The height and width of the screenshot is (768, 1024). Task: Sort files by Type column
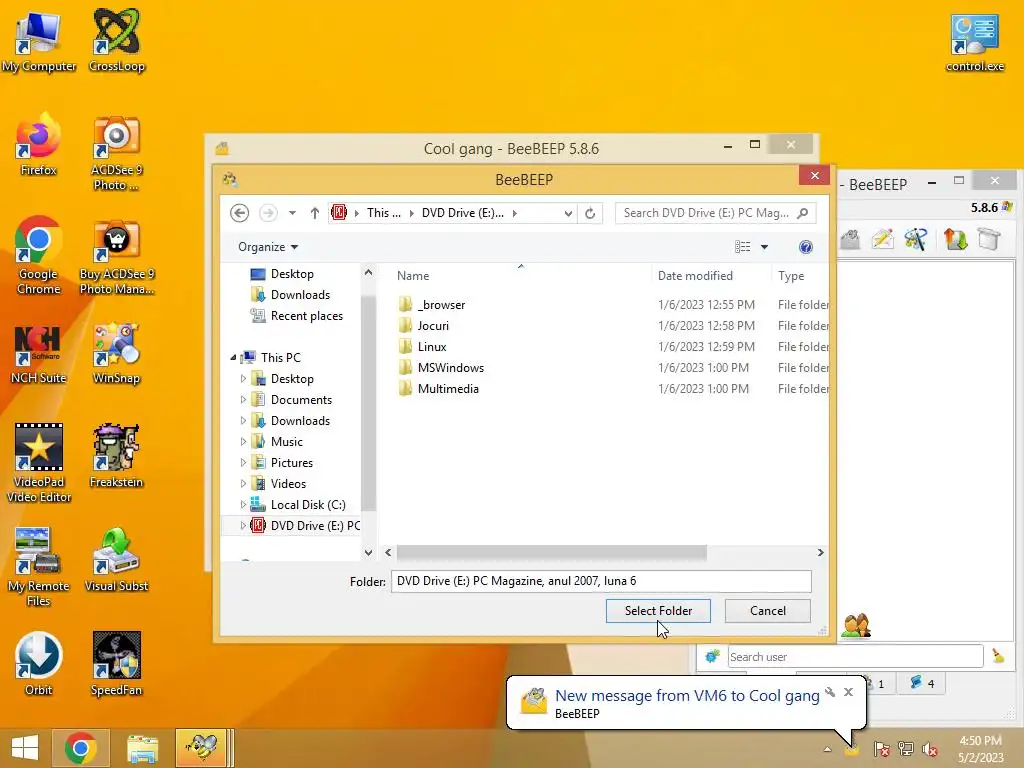791,276
